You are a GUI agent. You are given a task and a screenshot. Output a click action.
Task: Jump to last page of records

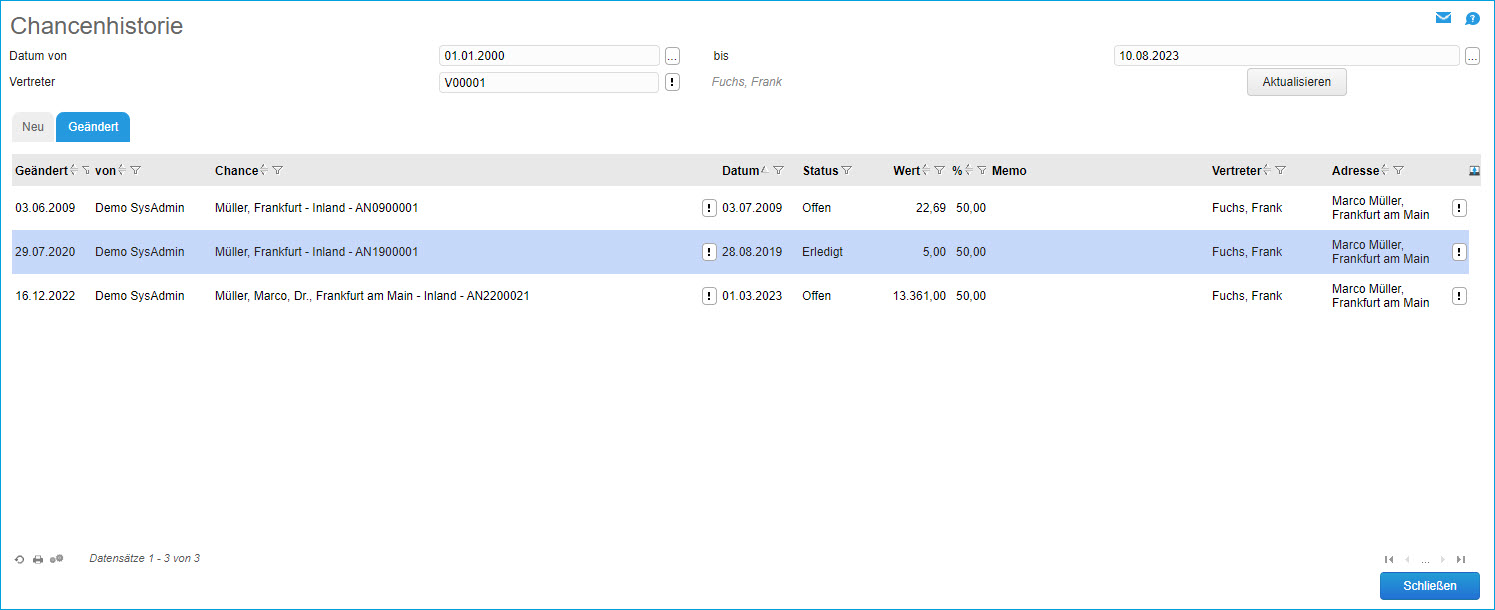click(1461, 559)
